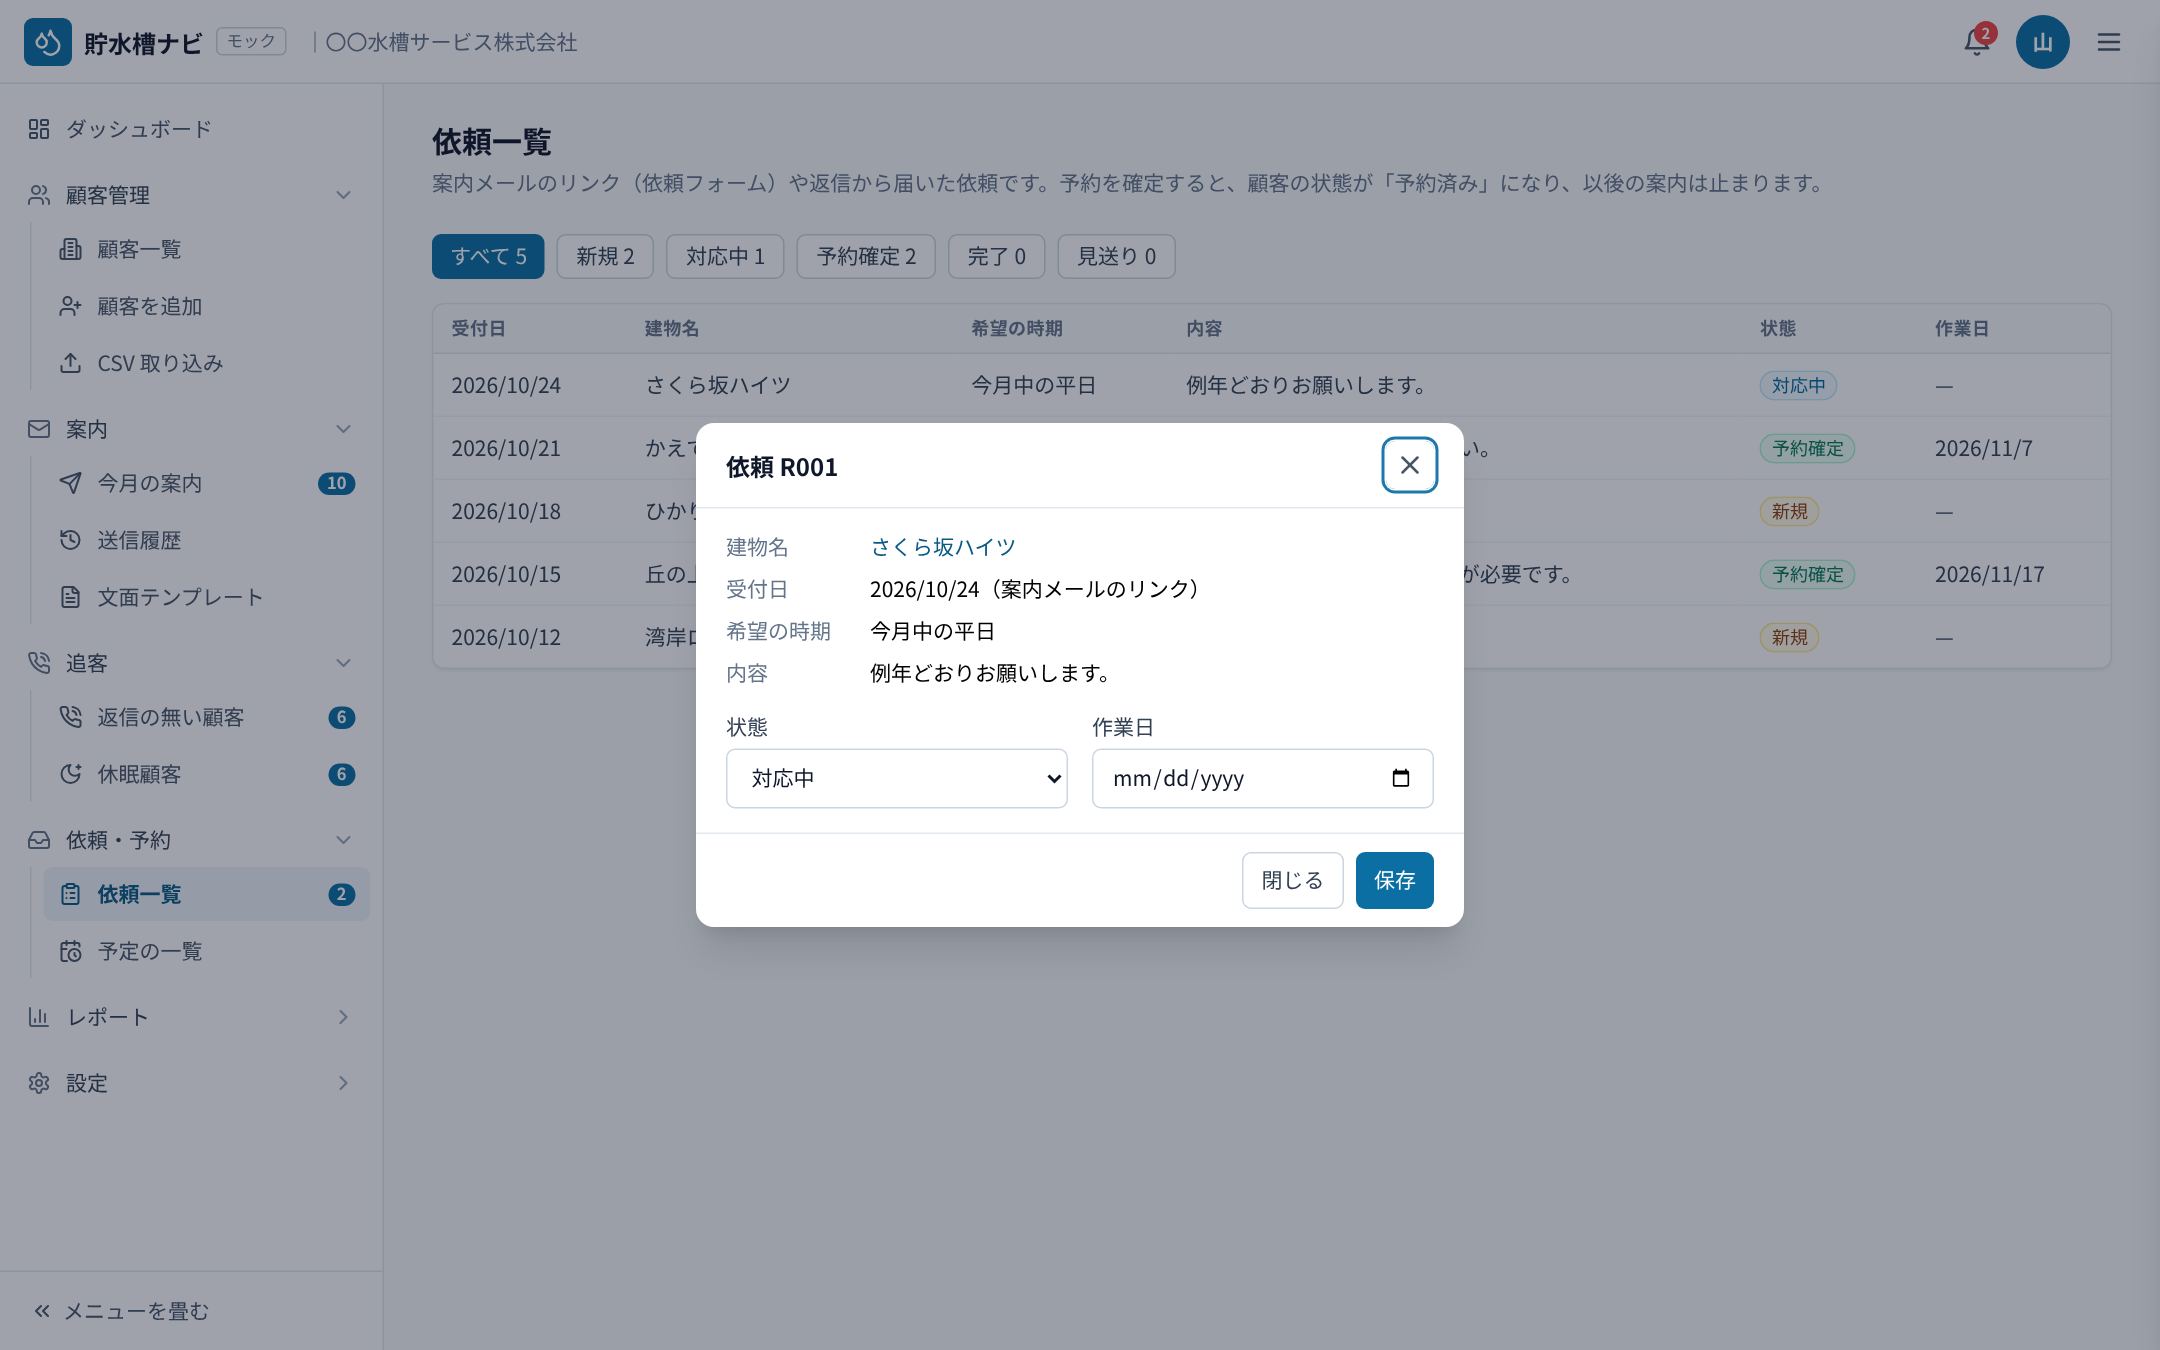Screen dimensions: 2160x1350
Task: Select the 完了 0 filter tab
Action: (996, 256)
